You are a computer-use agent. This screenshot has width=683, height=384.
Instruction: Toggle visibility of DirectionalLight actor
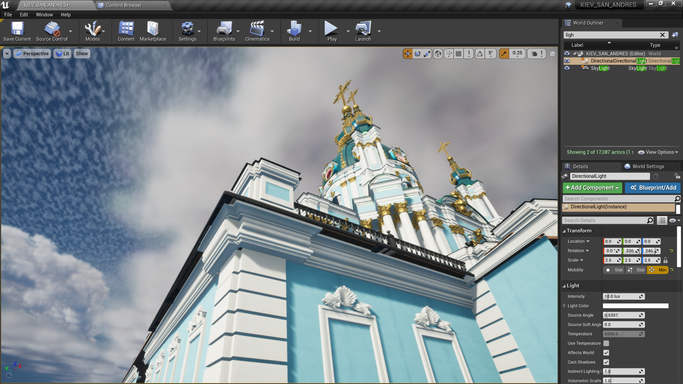pyautogui.click(x=567, y=61)
